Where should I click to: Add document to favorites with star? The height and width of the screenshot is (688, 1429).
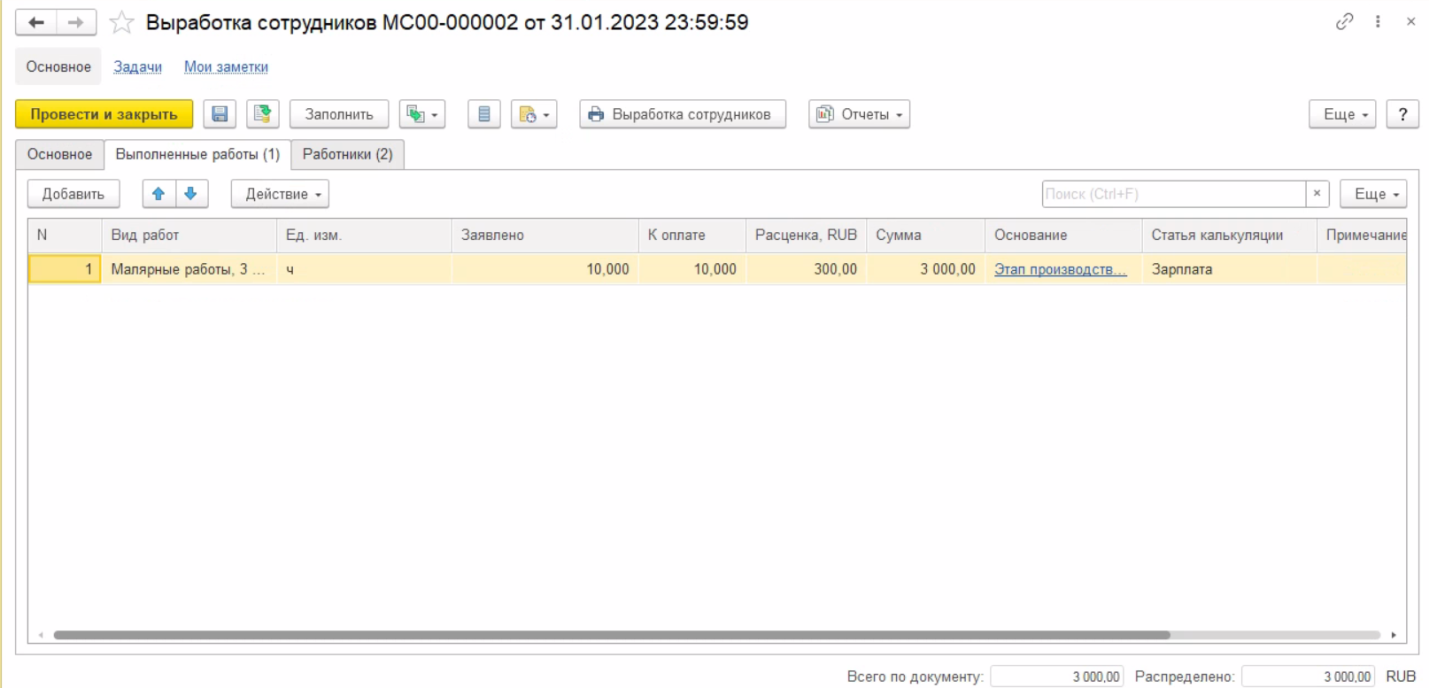point(121,22)
